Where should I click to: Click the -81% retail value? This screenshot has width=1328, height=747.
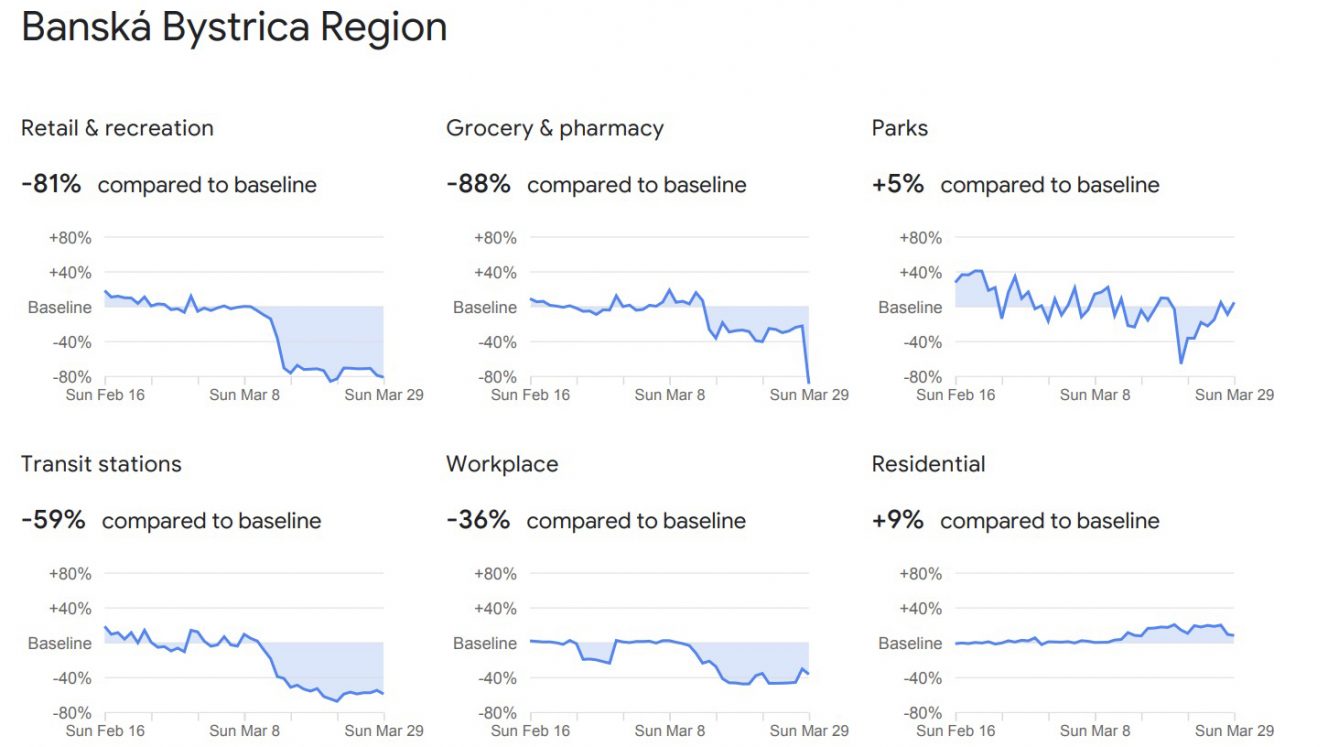click(51, 184)
